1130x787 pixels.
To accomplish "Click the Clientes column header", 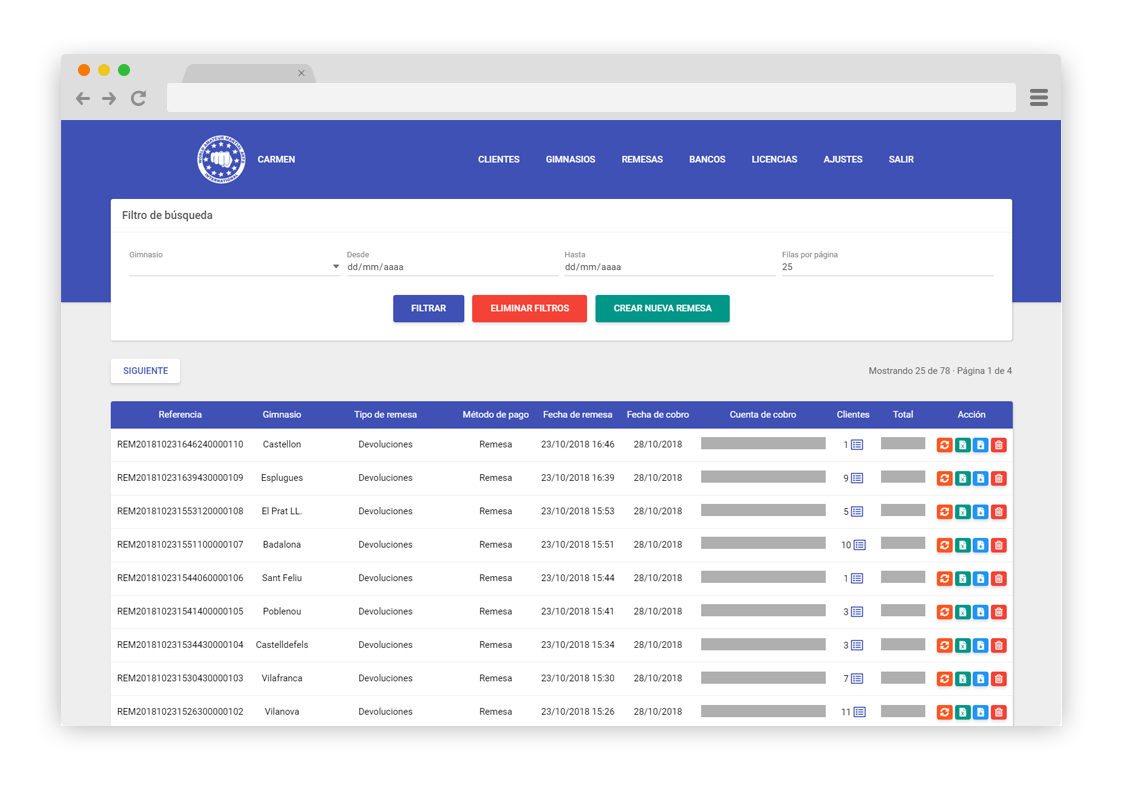I will (853, 414).
